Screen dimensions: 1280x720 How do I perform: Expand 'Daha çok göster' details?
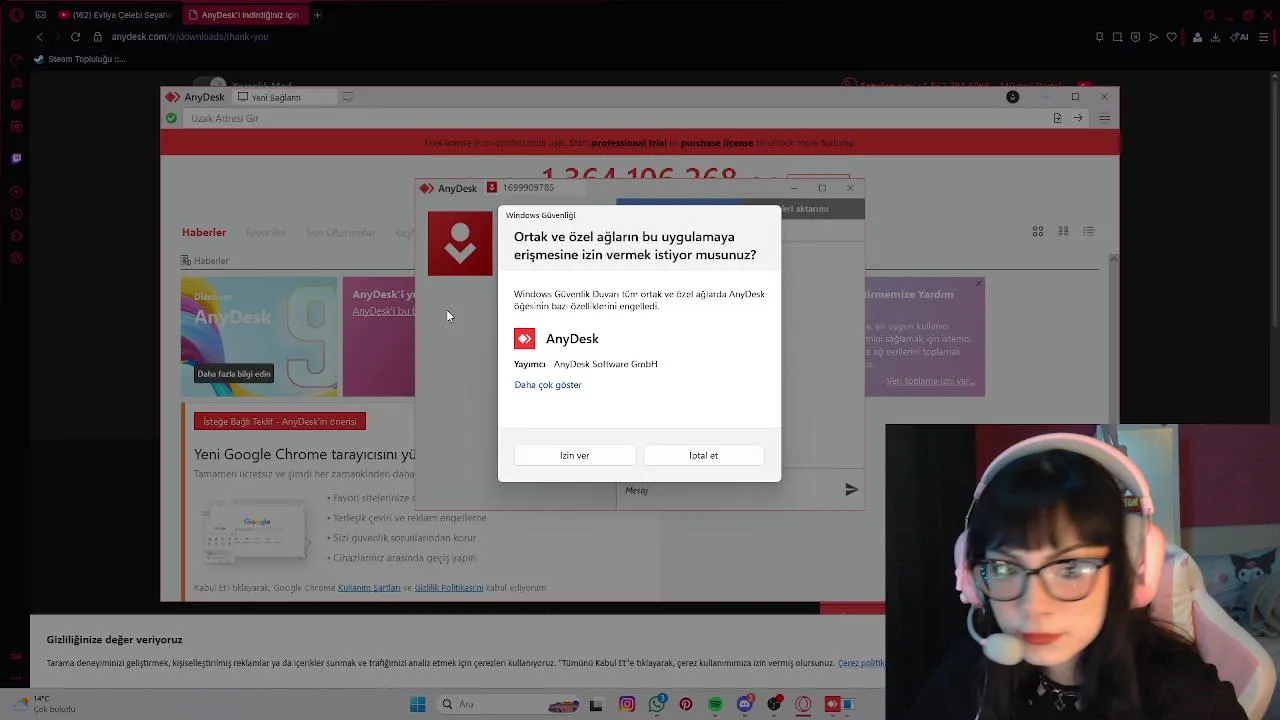tap(548, 385)
